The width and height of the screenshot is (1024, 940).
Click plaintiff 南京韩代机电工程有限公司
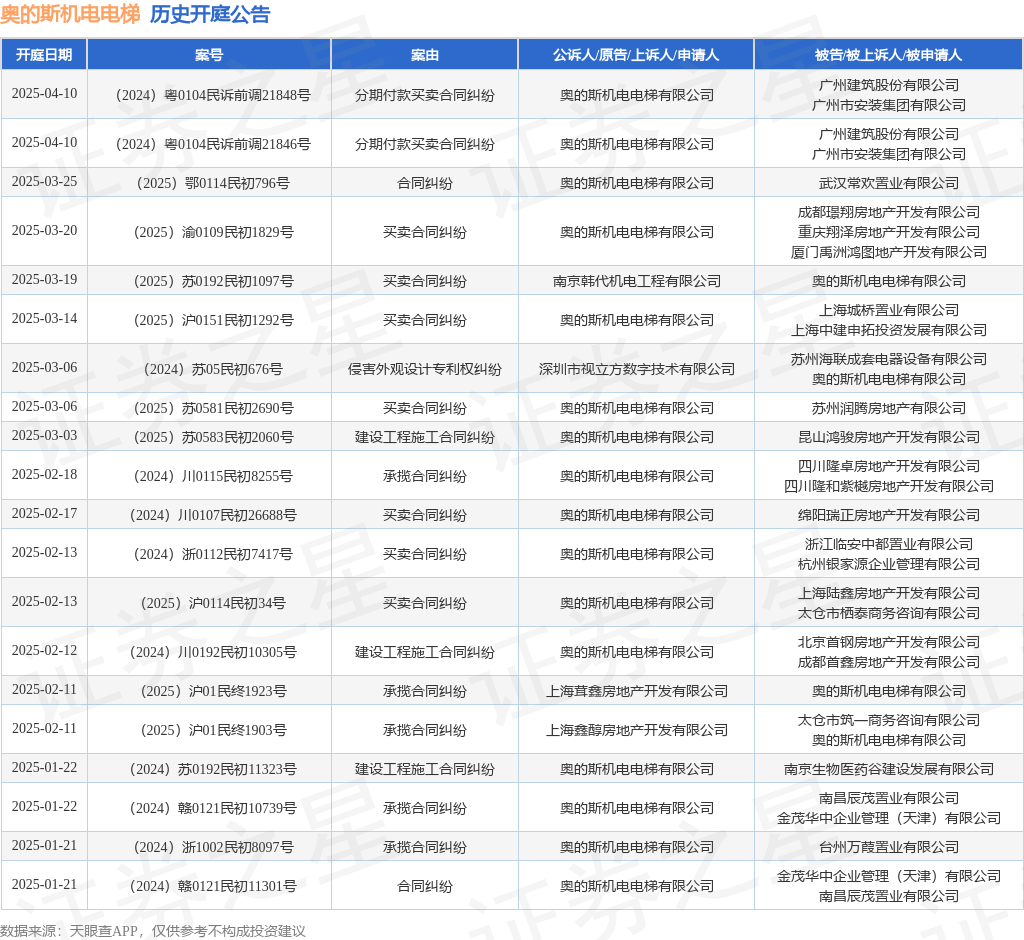(x=637, y=282)
